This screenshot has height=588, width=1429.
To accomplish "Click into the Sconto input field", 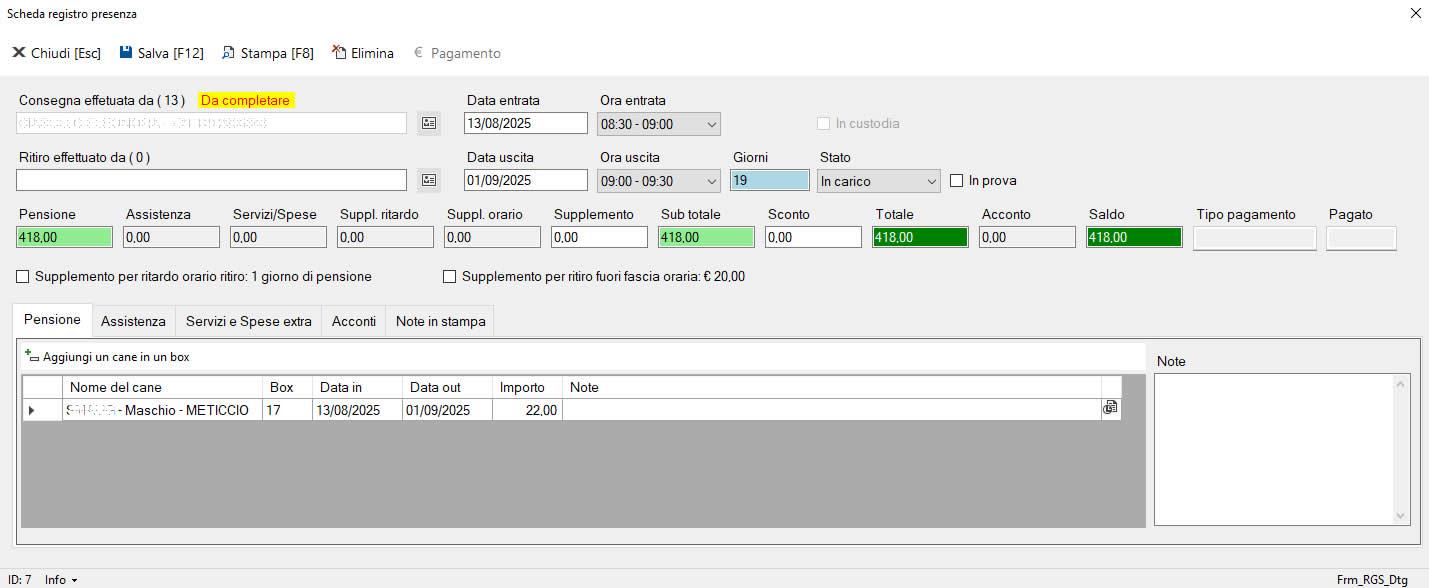I will pos(812,237).
